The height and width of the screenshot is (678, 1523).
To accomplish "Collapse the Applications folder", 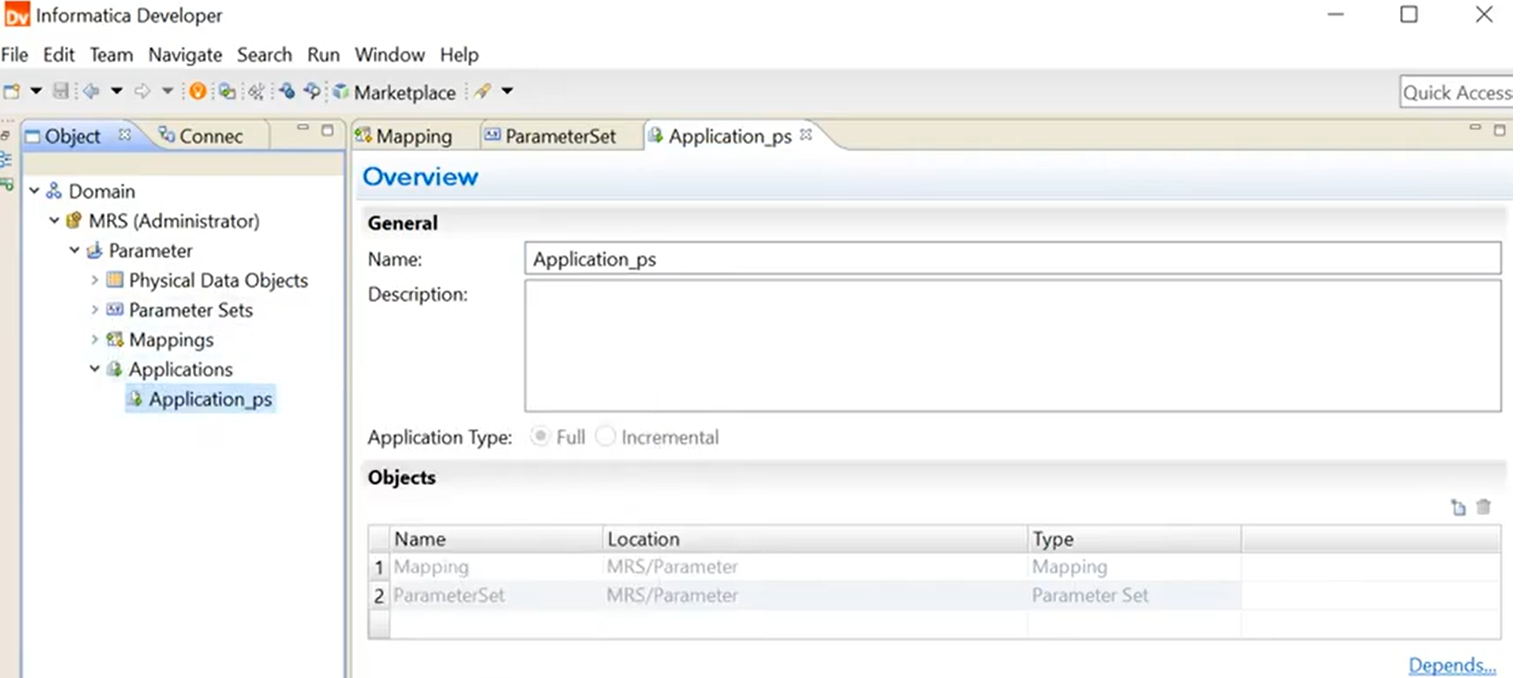I will tap(95, 369).
